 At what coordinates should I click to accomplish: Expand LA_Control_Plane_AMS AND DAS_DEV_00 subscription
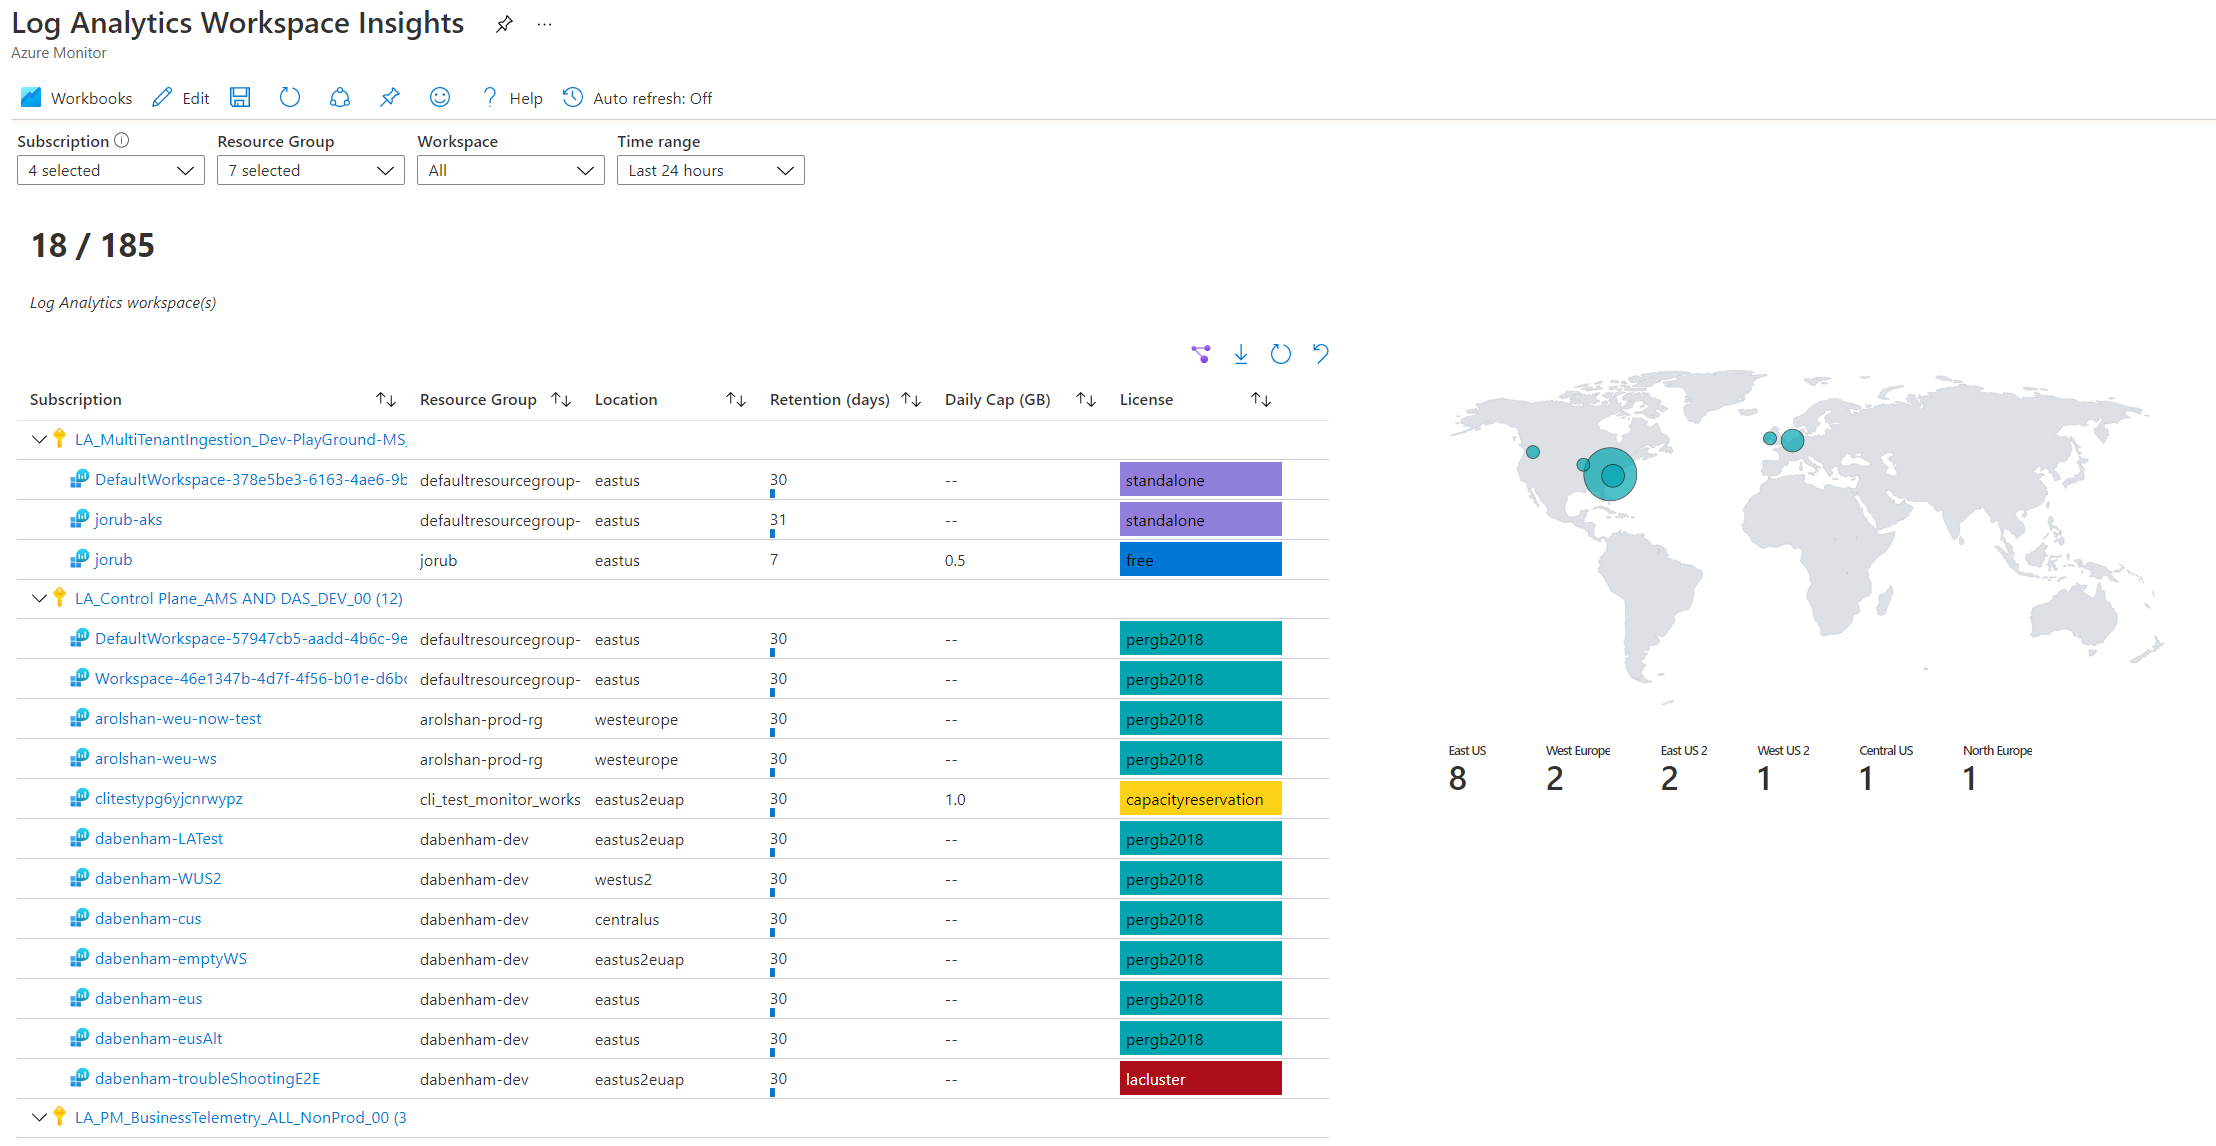[41, 598]
